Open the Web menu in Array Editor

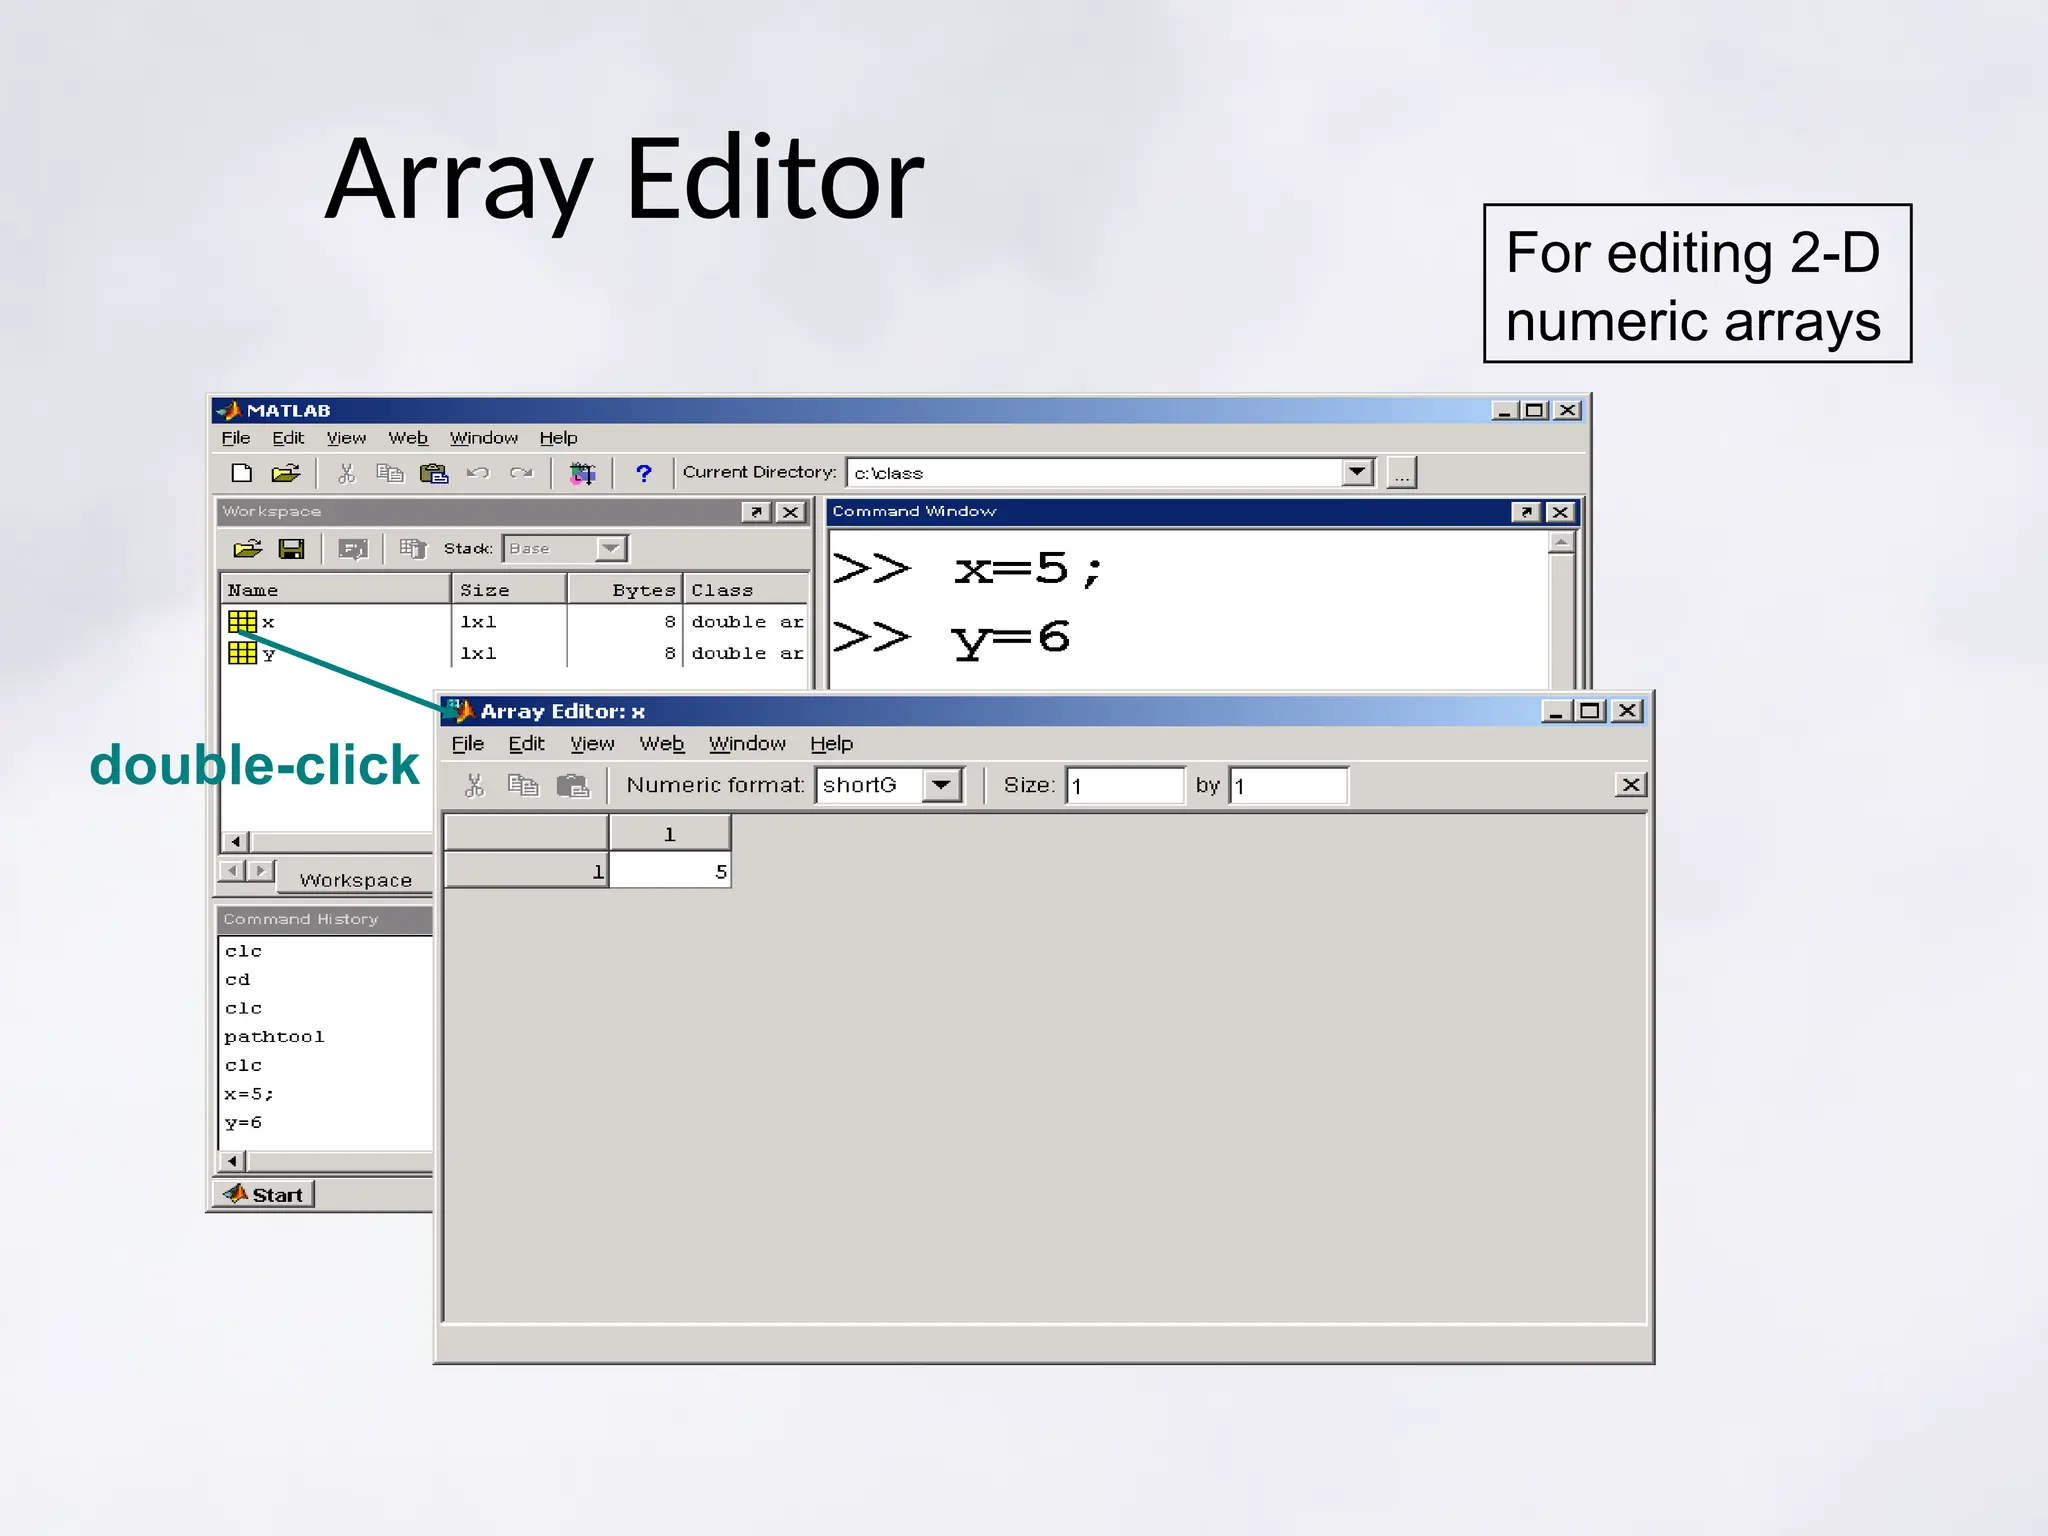coord(662,743)
